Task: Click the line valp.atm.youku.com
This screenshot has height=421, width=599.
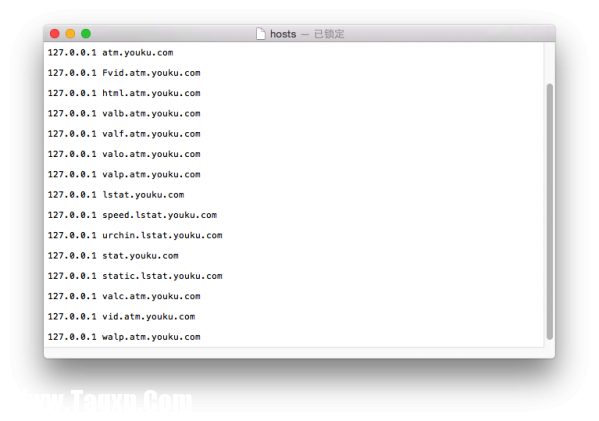Action: coord(124,175)
